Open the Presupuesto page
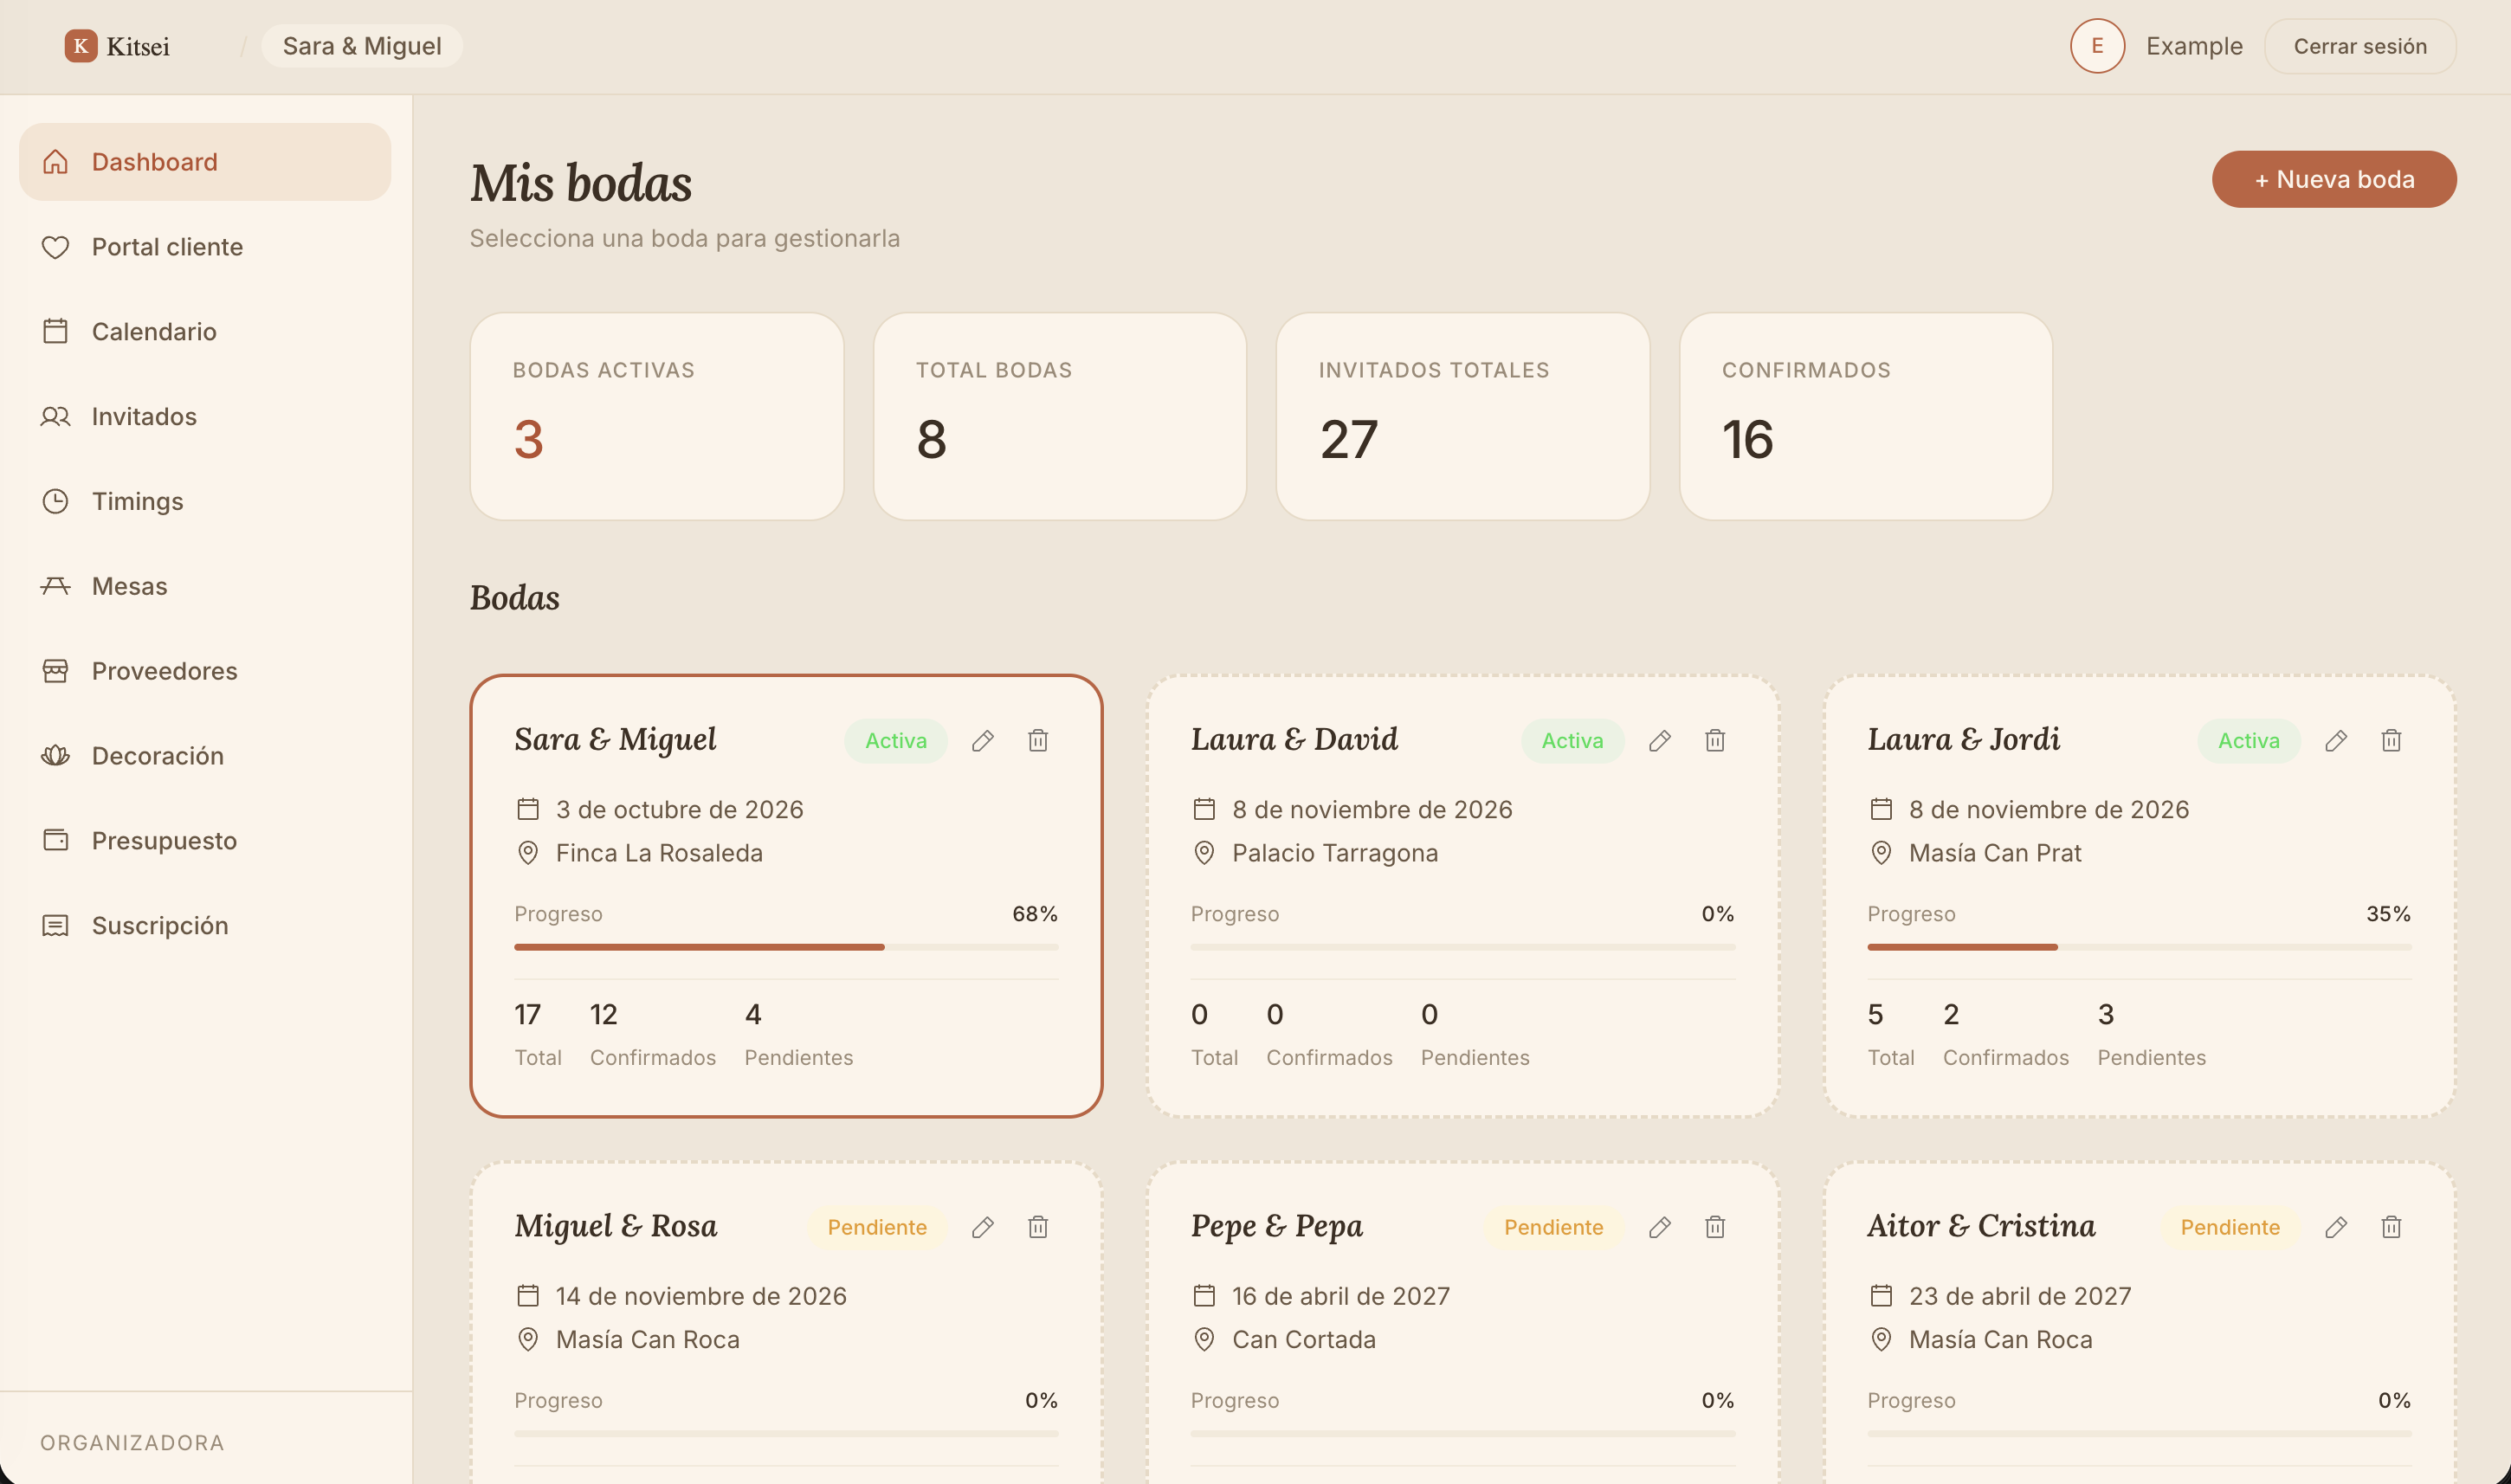 (205, 841)
